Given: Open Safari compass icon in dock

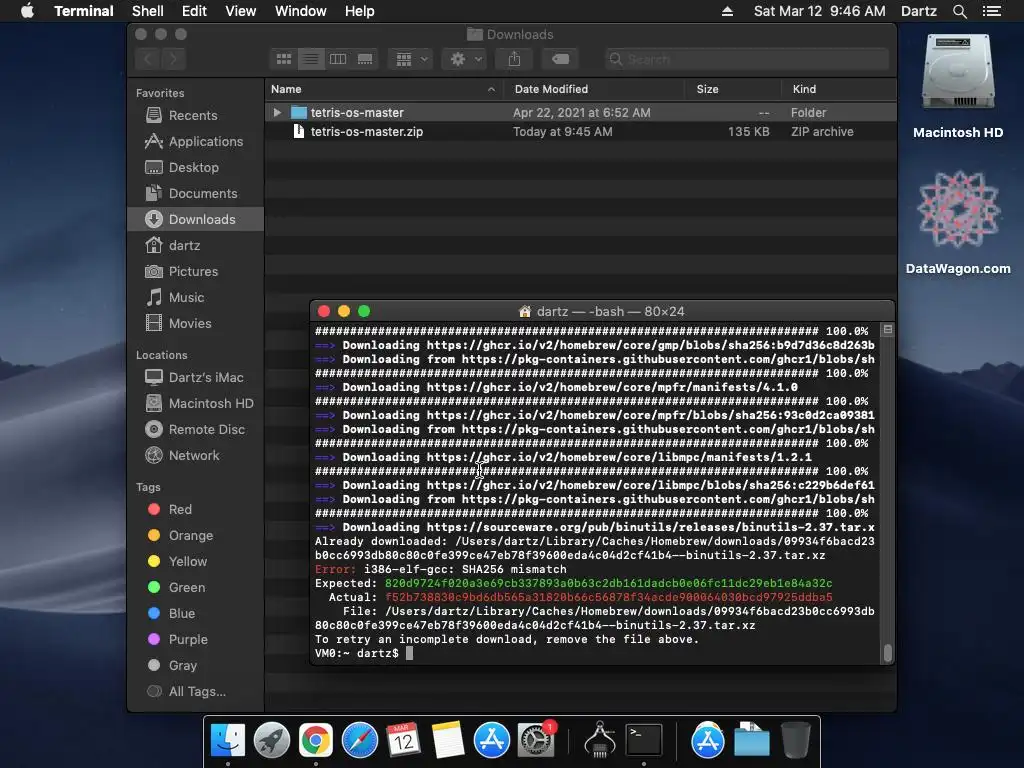Looking at the screenshot, I should (x=359, y=741).
